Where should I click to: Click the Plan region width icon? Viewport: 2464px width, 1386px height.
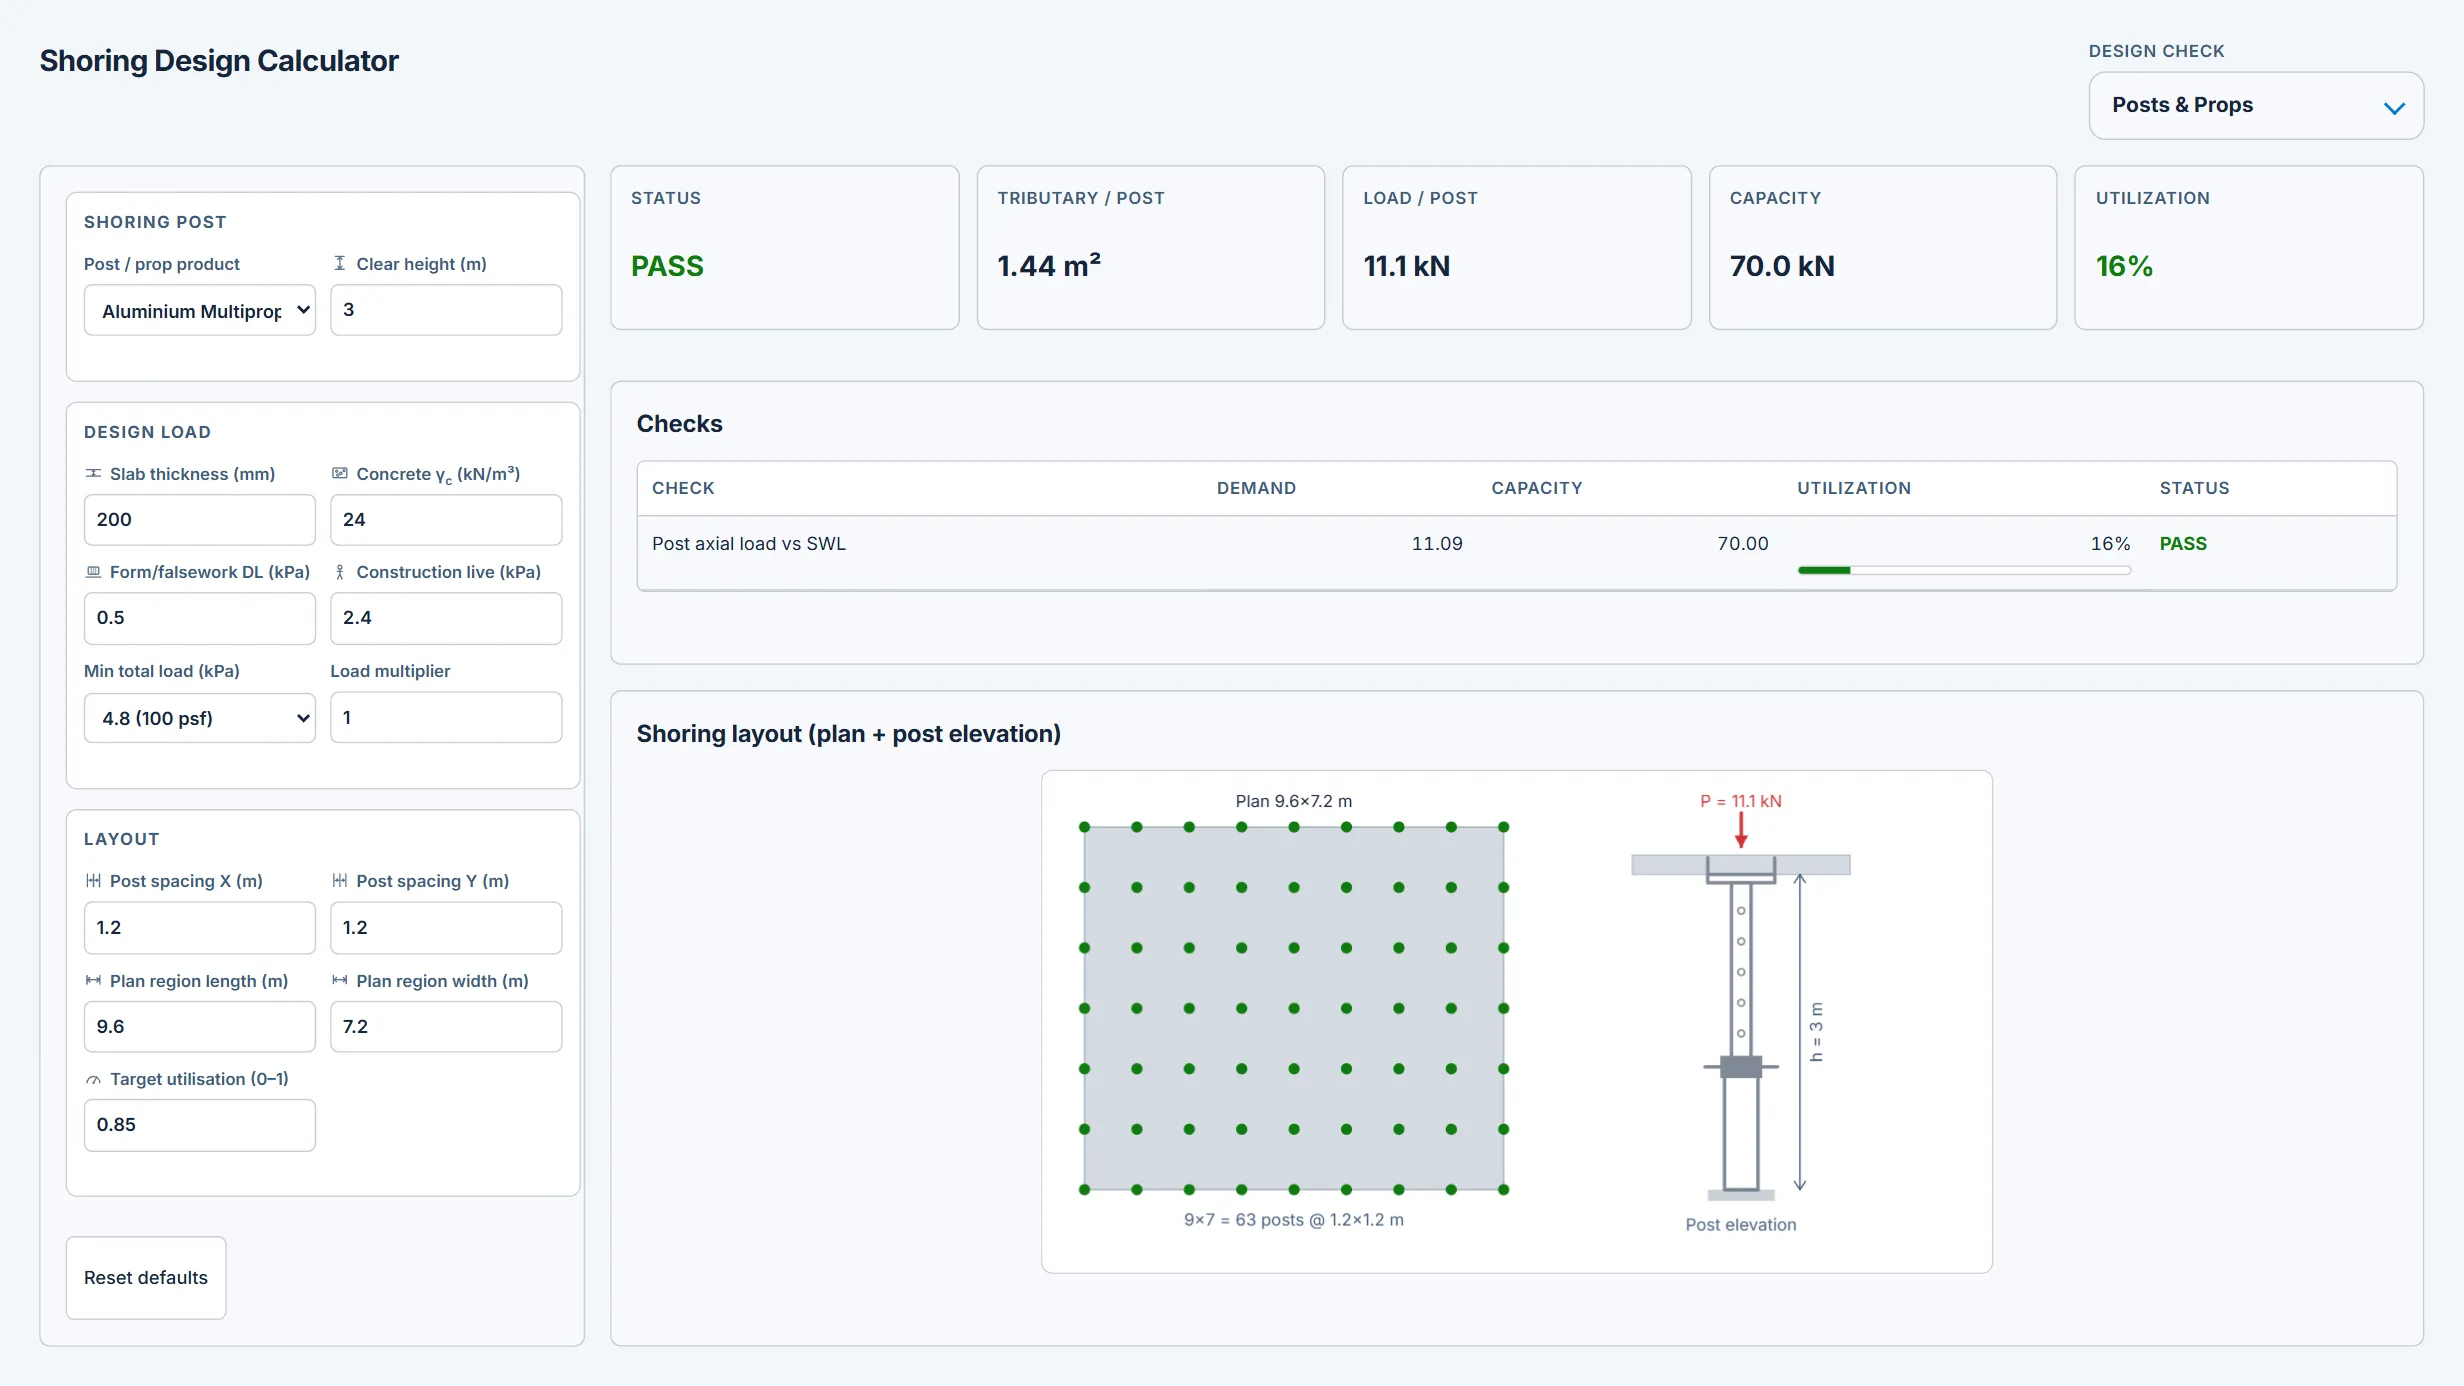click(x=340, y=980)
